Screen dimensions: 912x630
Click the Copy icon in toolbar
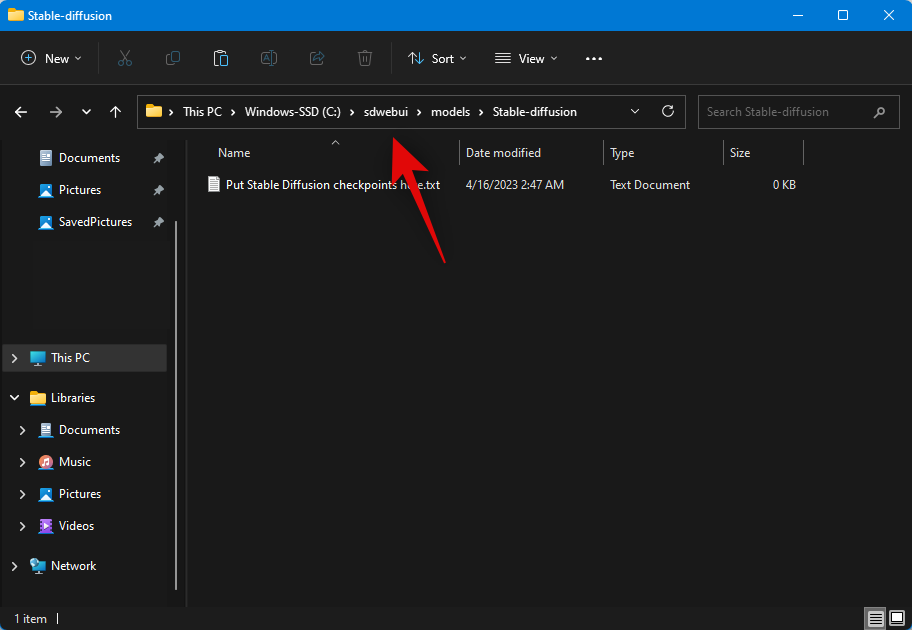(x=173, y=59)
